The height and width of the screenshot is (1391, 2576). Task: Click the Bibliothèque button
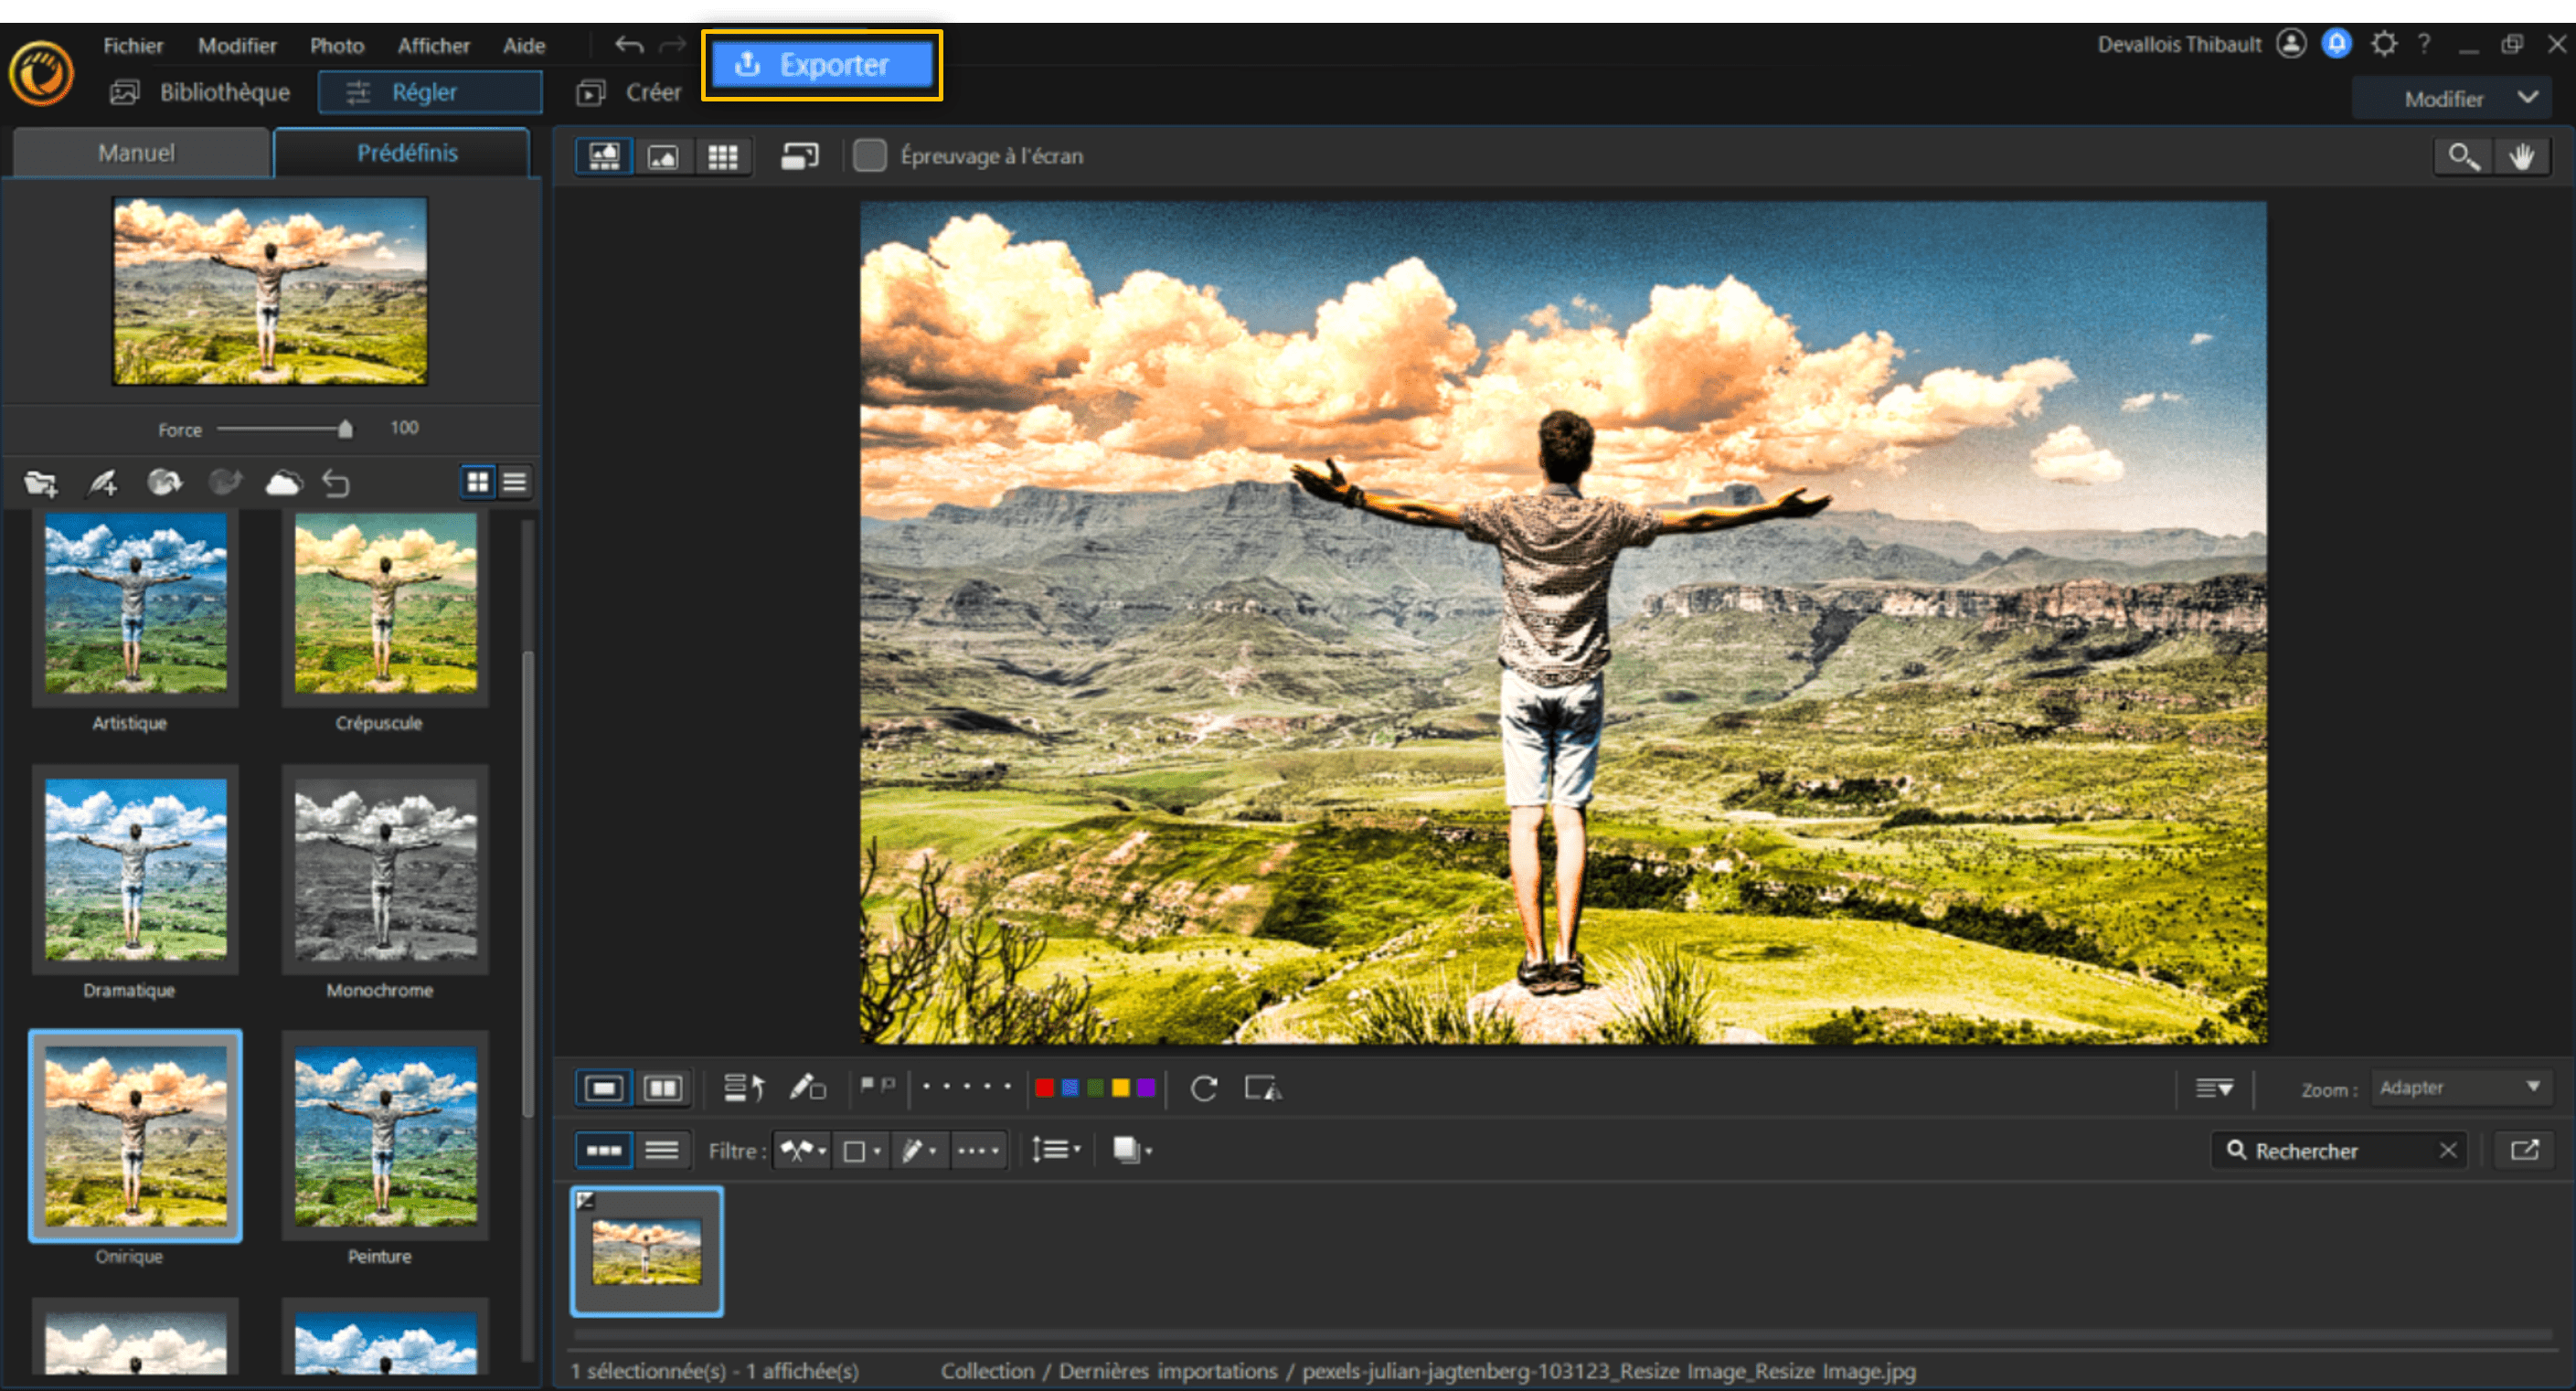pos(224,91)
